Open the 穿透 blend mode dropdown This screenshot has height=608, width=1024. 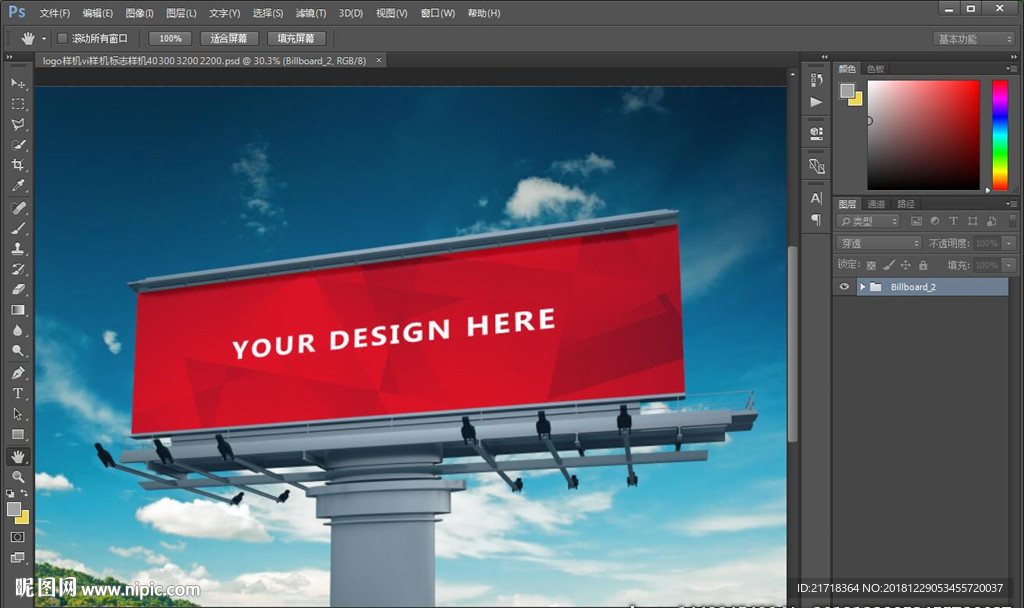click(879, 243)
